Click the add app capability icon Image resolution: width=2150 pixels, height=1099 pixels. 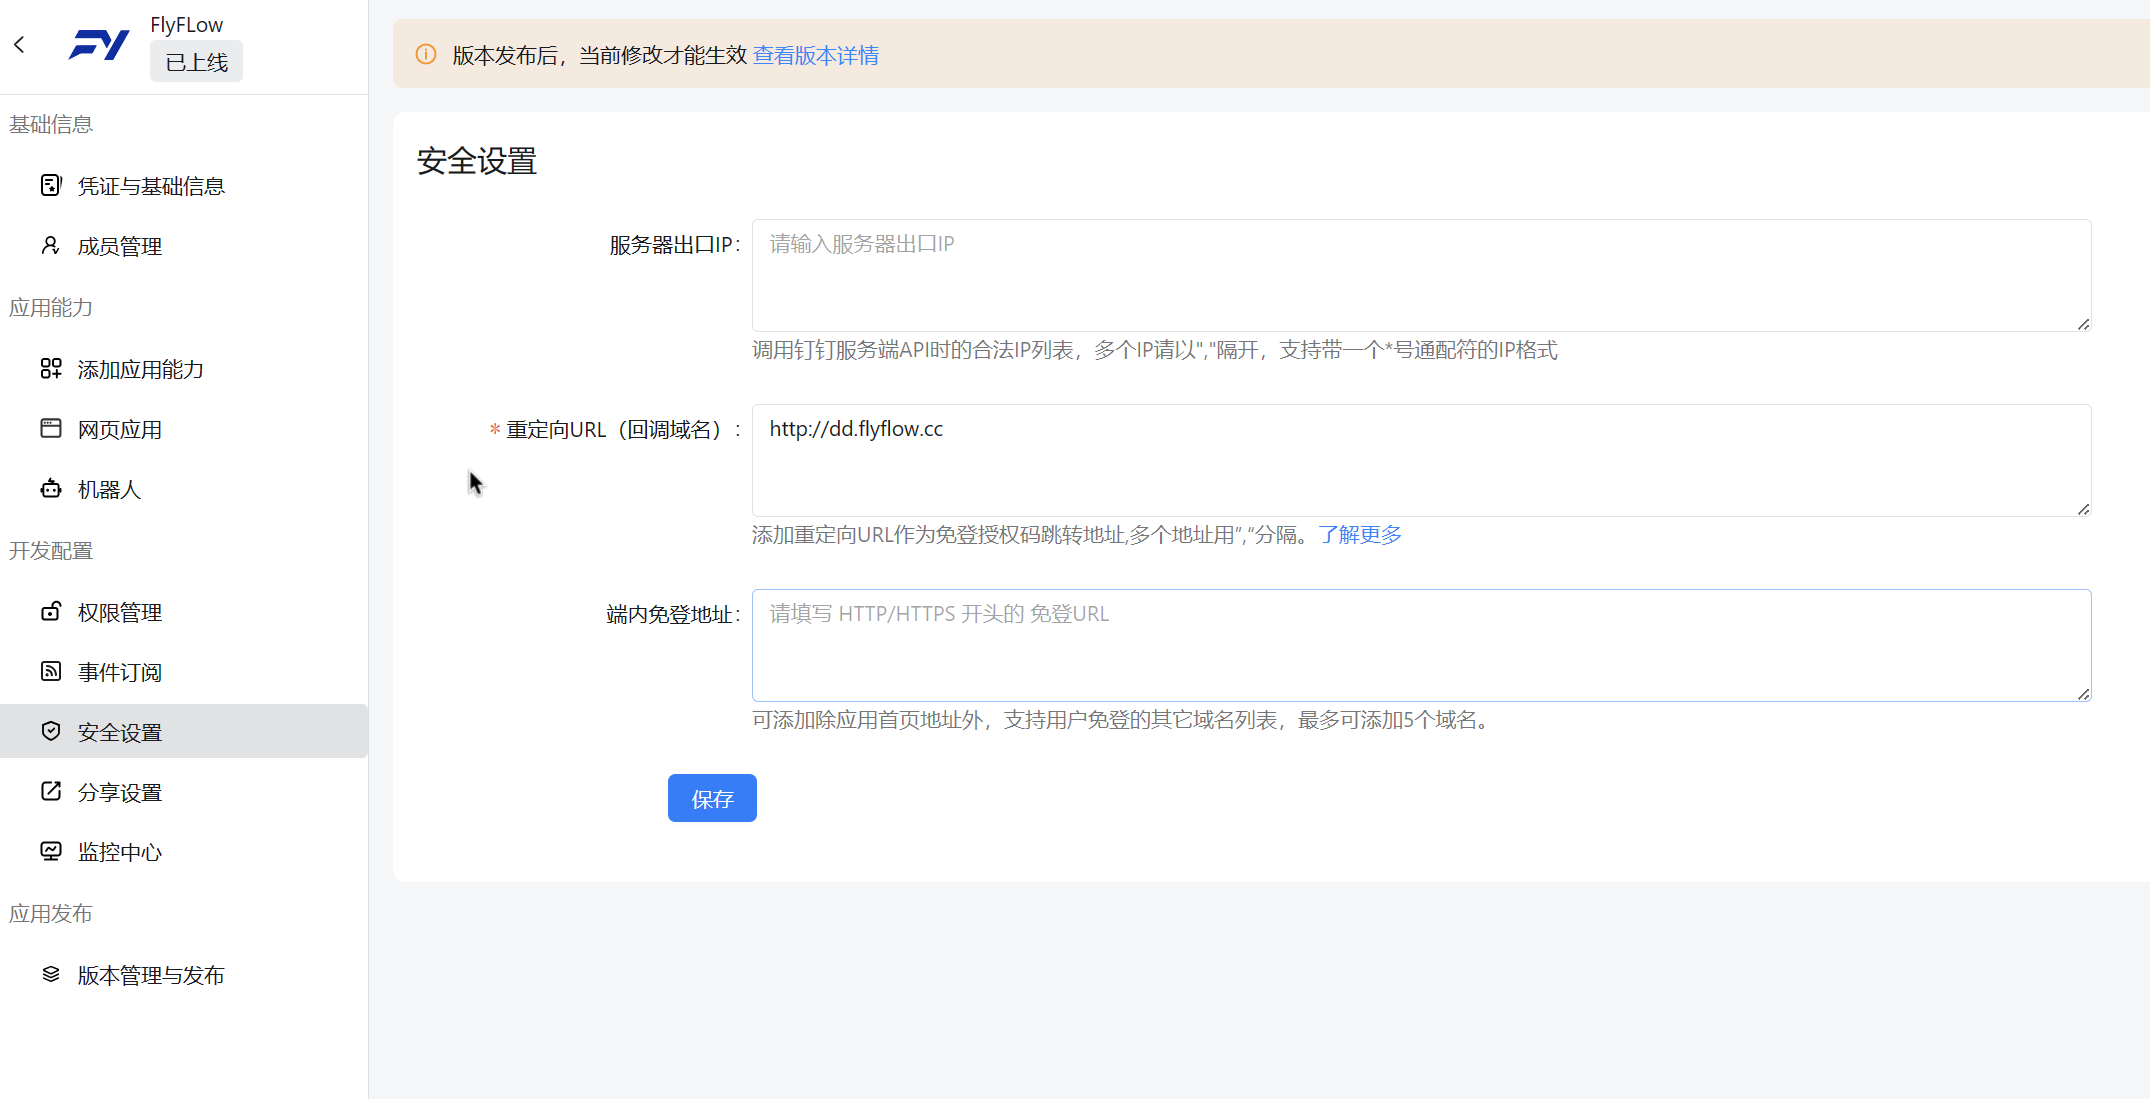point(51,369)
